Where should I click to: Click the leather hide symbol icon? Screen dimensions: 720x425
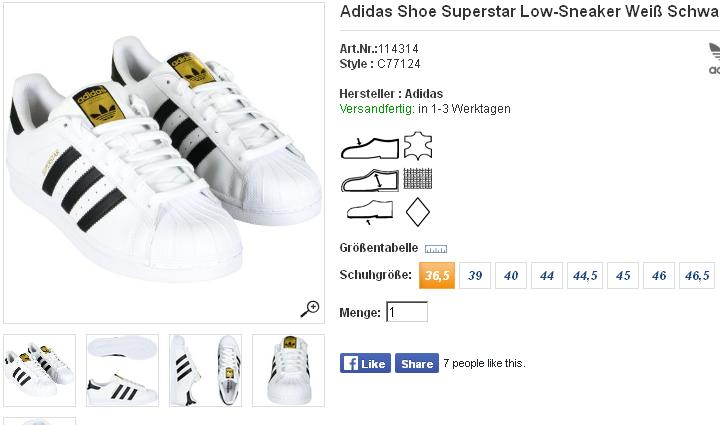click(417, 147)
